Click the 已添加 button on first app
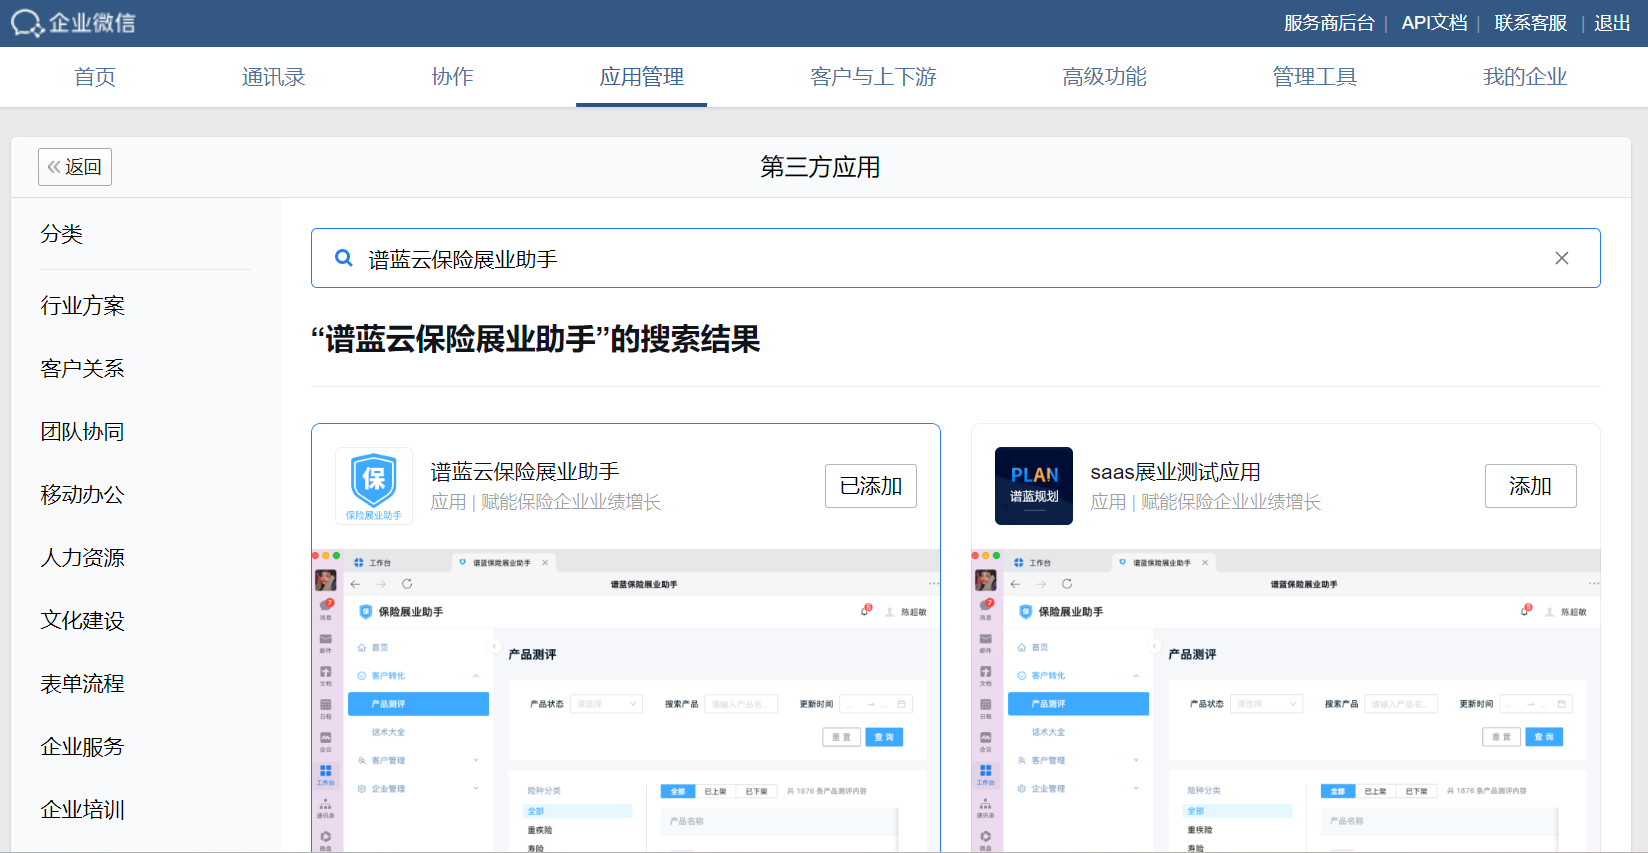This screenshot has height=853, width=1648. (x=870, y=486)
